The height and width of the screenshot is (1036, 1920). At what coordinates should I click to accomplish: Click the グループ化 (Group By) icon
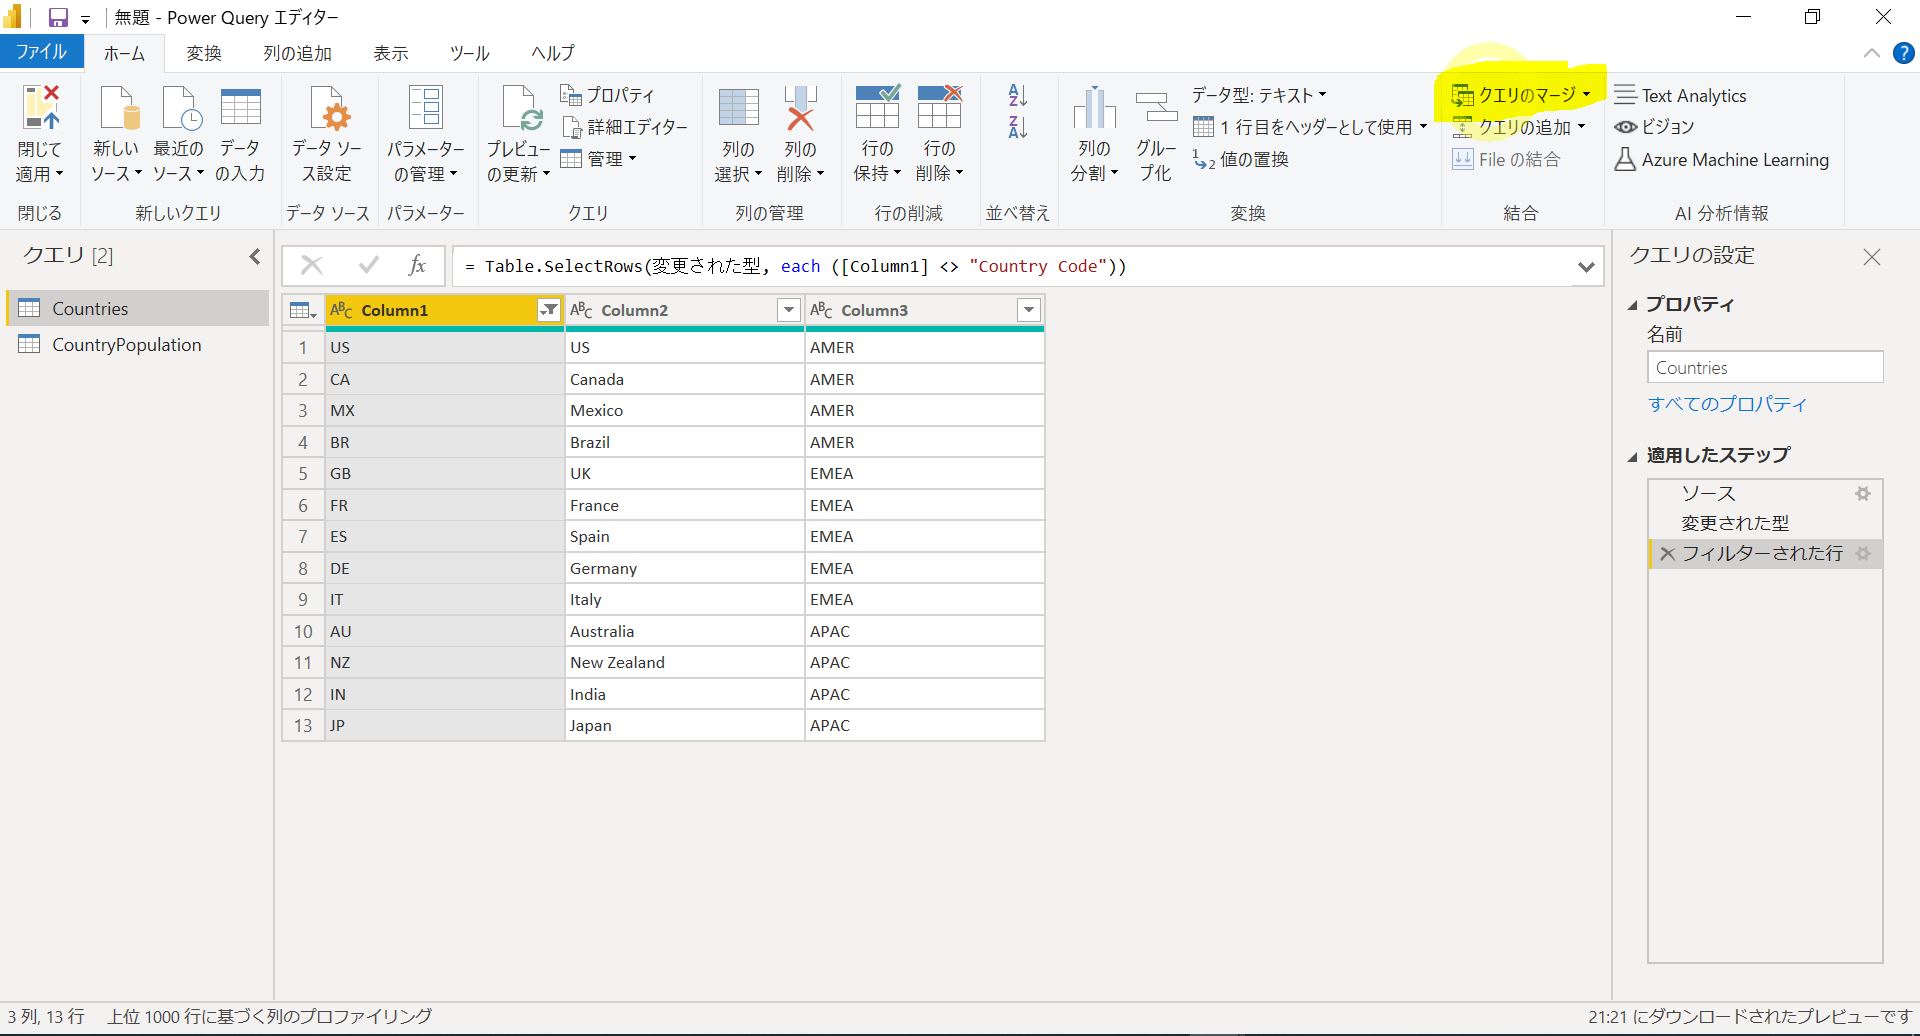1156,108
